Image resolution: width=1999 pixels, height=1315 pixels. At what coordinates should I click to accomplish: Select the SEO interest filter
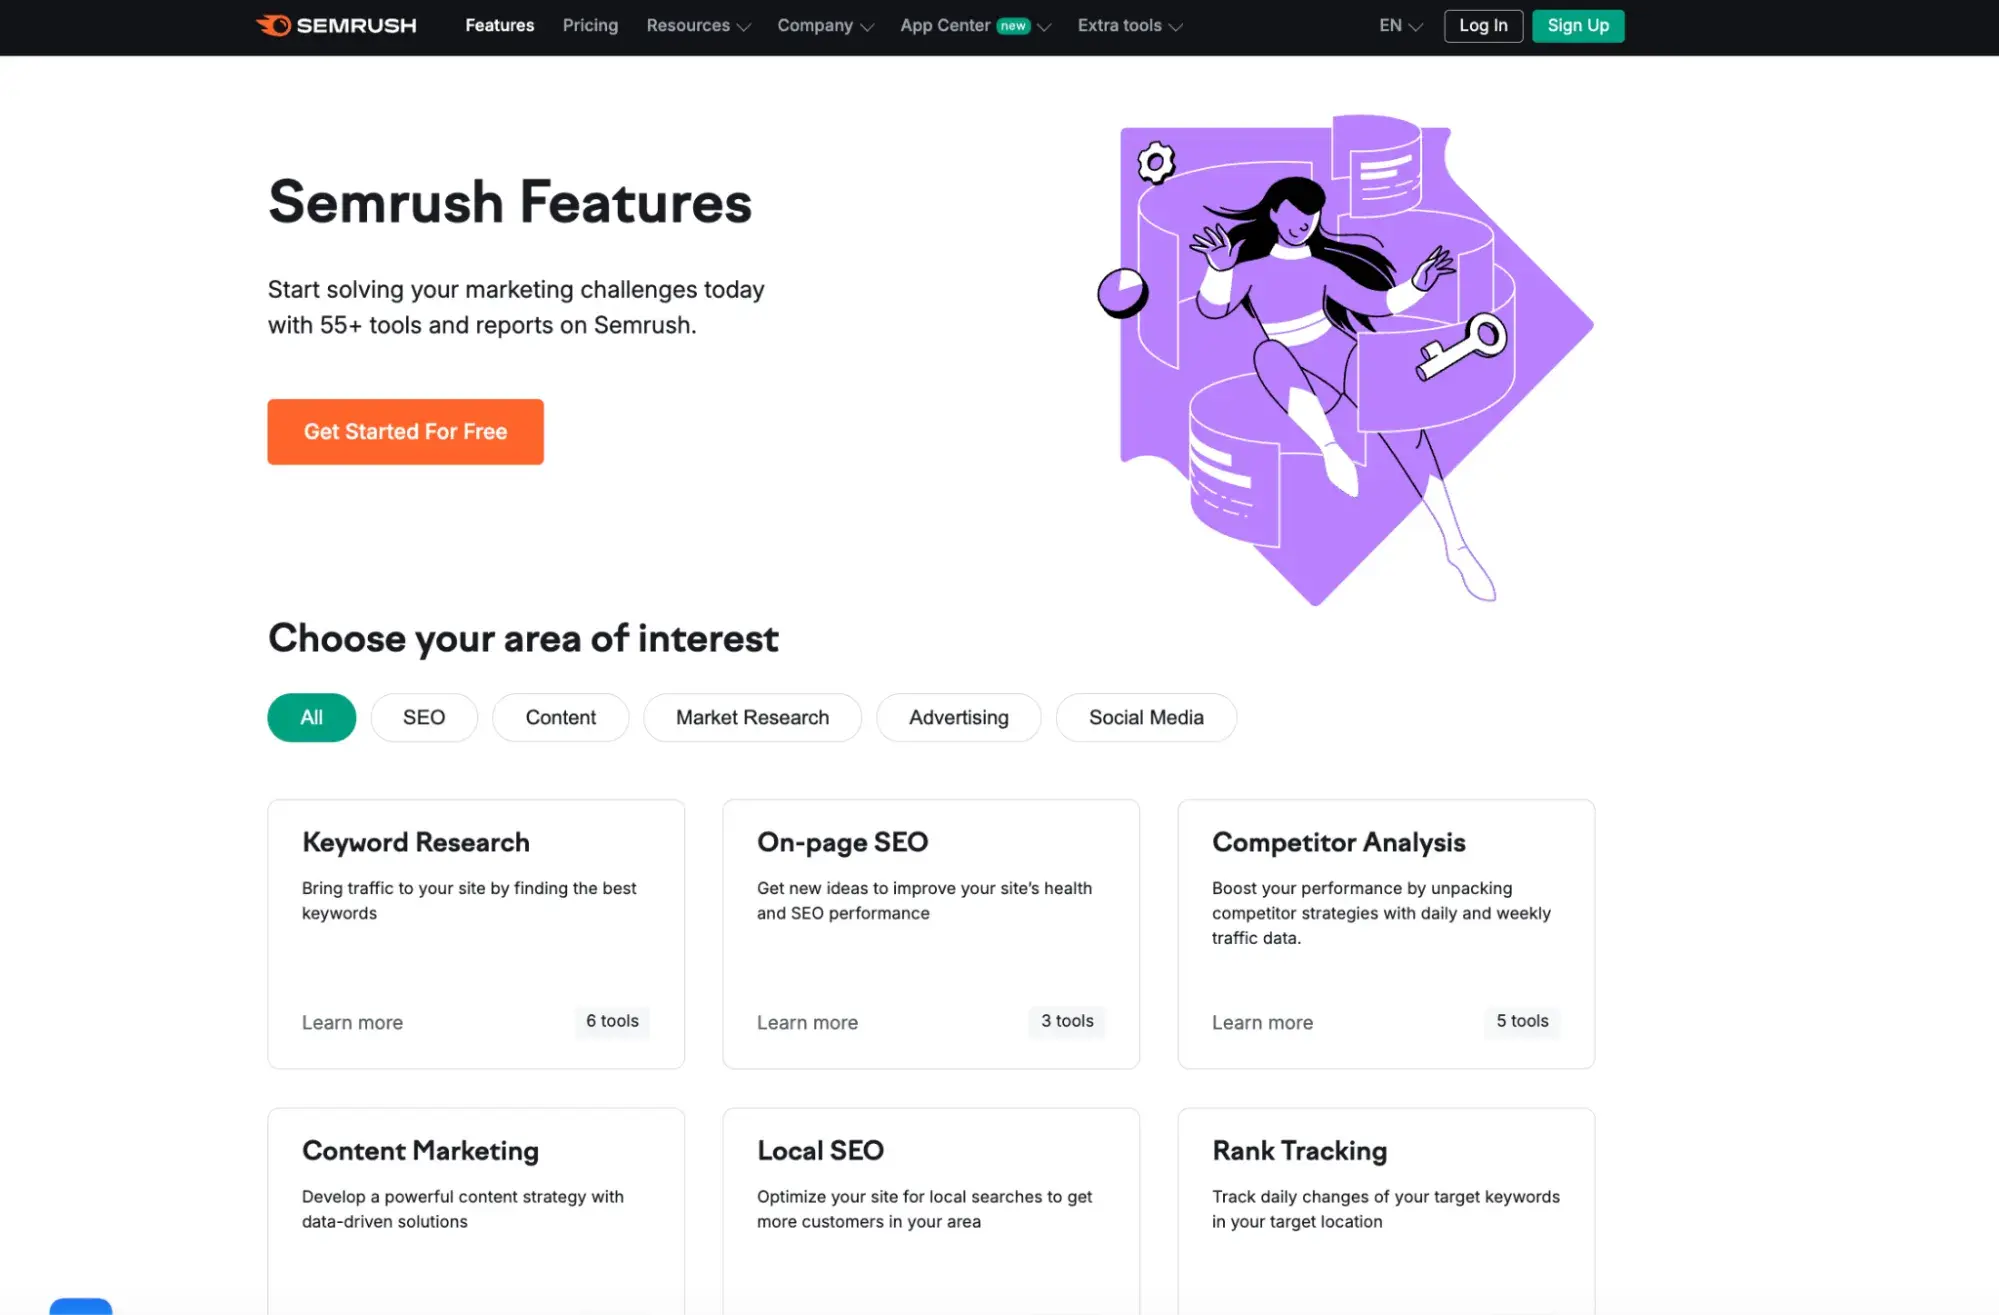coord(424,716)
